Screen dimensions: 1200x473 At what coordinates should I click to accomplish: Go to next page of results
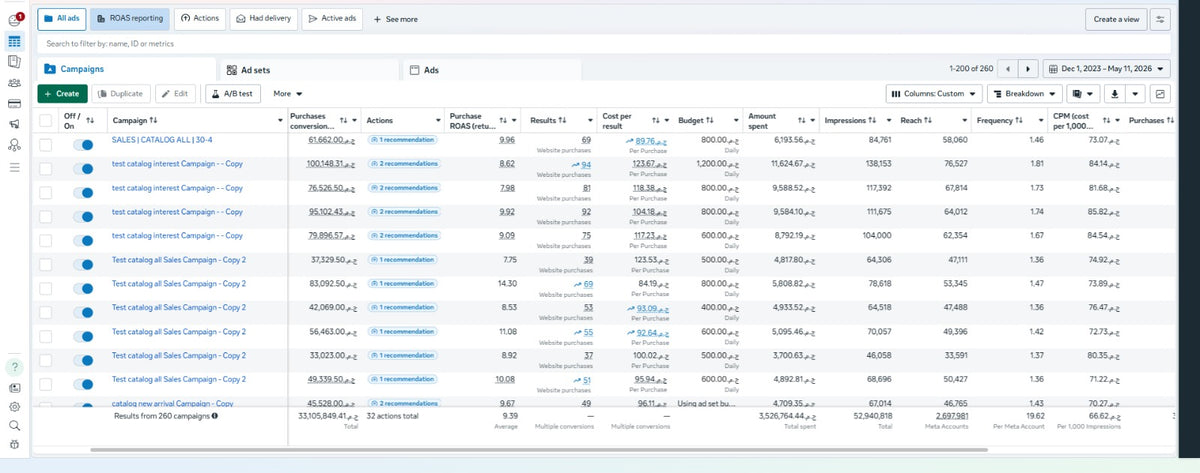(x=1027, y=69)
